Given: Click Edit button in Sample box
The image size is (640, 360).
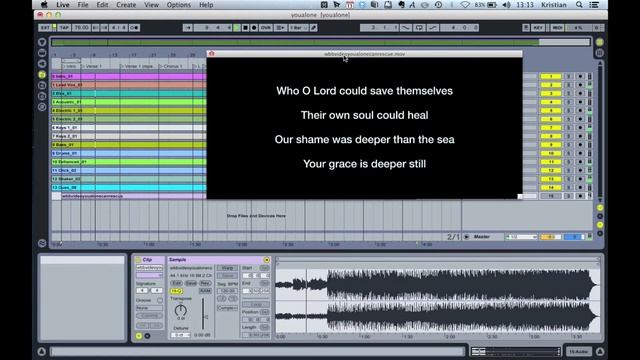Looking at the screenshot, I should [x=176, y=283].
